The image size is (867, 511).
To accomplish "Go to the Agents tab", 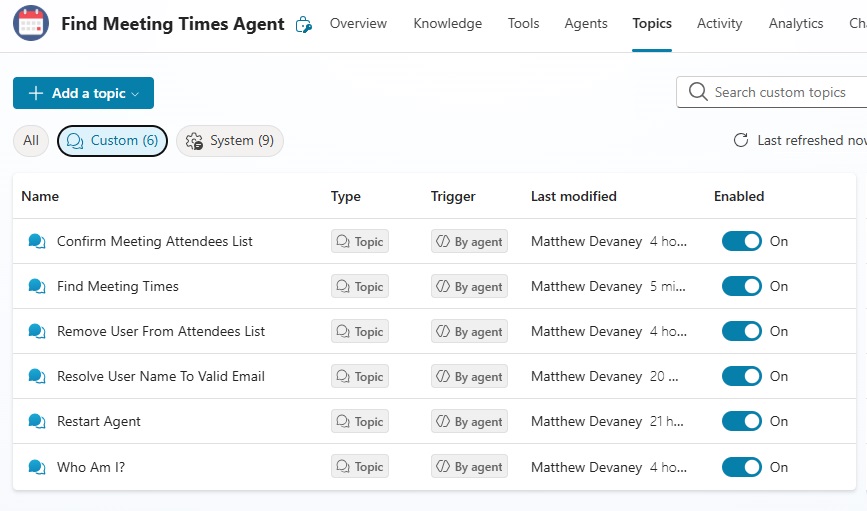I will coord(586,24).
